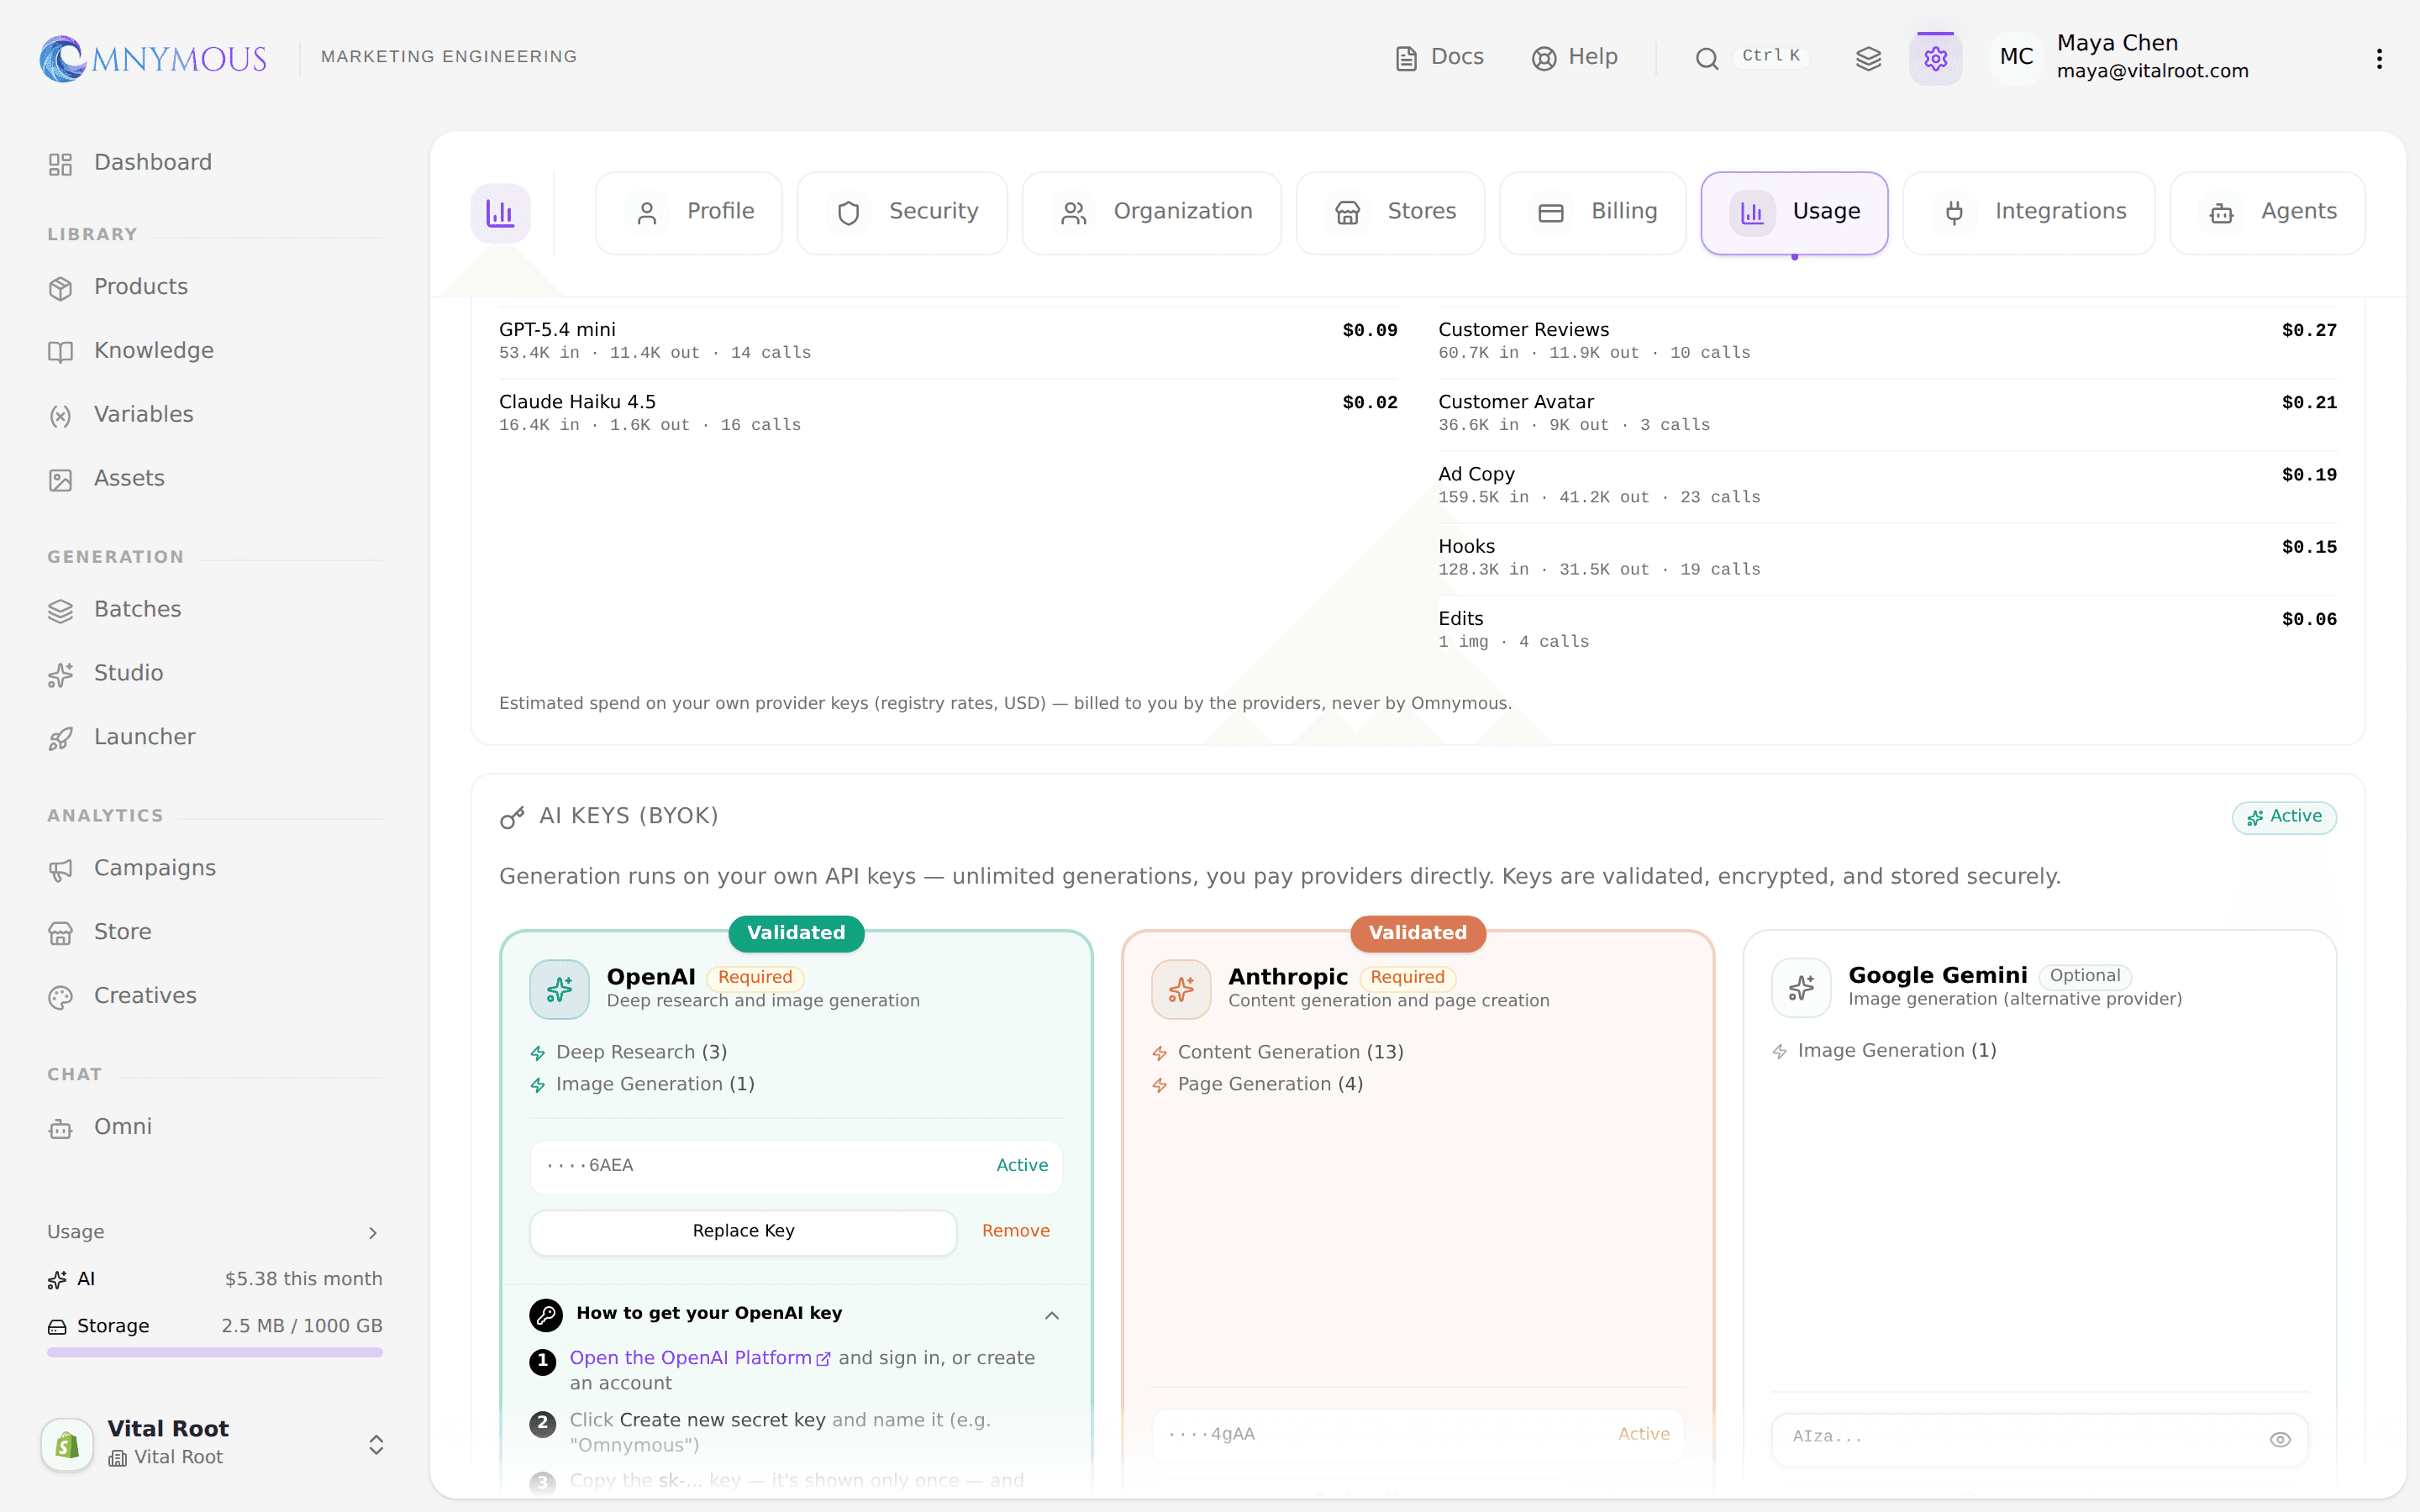Click the Google Gemini provider icon
2420x1512 pixels.
click(1801, 988)
